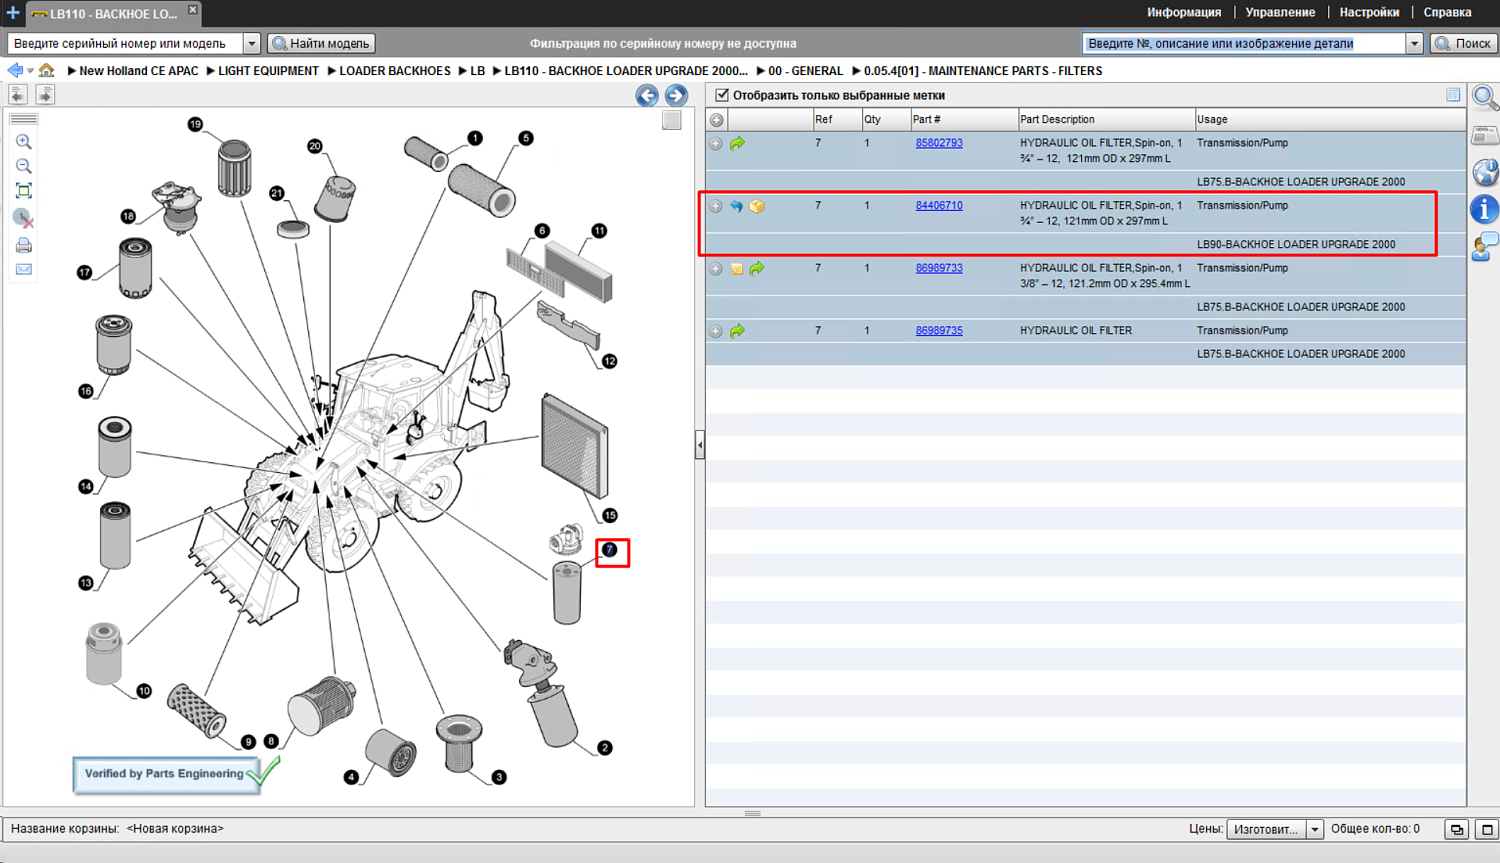The height and width of the screenshot is (863, 1500).
Task: Click the maximize pane icon in status bar
Action: [x=1487, y=830]
